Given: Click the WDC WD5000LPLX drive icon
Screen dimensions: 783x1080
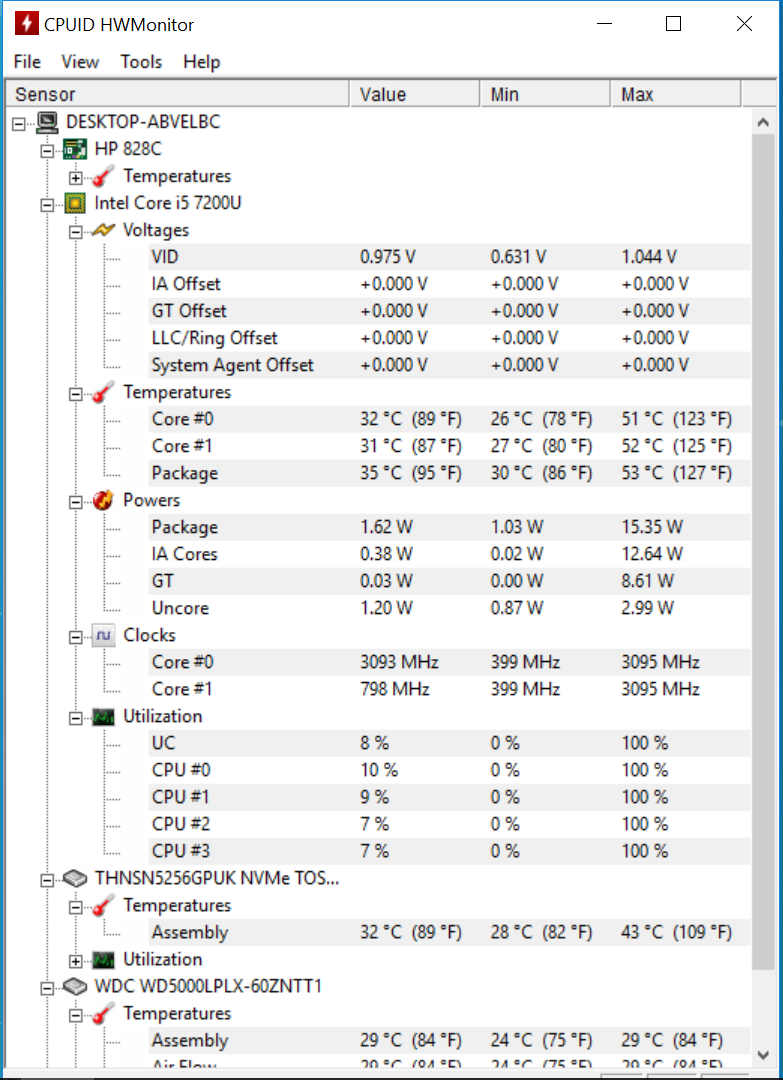Looking at the screenshot, I should pyautogui.click(x=75, y=987).
